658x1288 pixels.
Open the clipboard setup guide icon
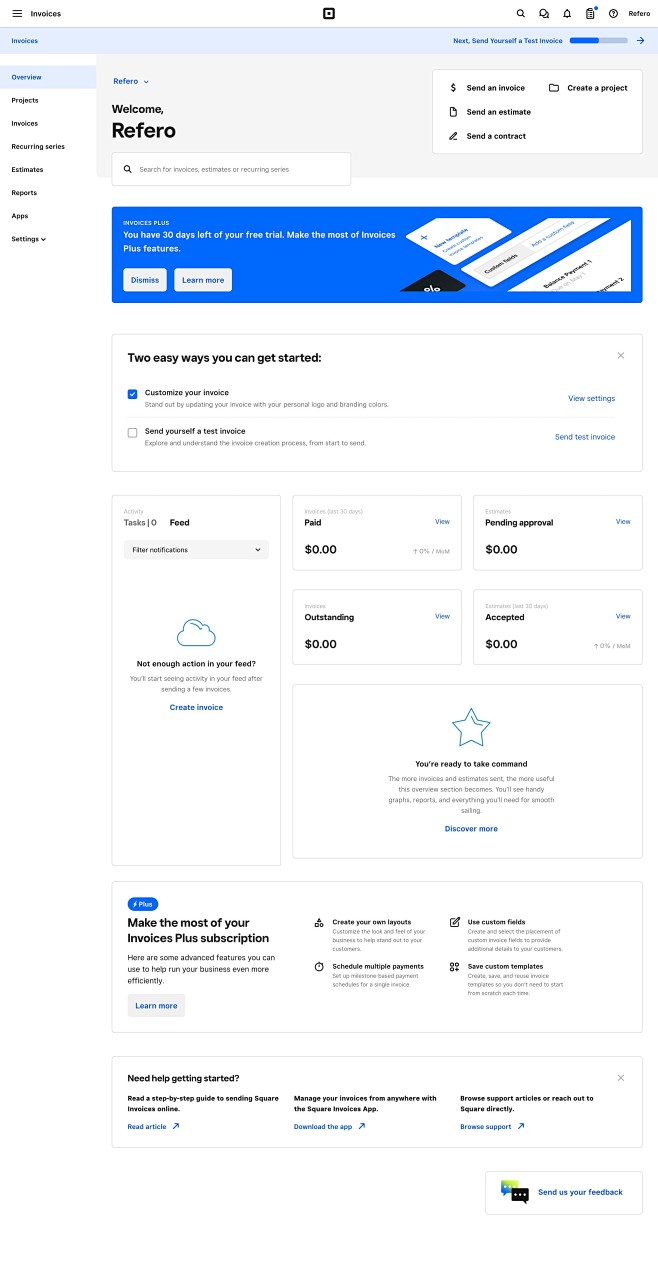click(x=590, y=14)
